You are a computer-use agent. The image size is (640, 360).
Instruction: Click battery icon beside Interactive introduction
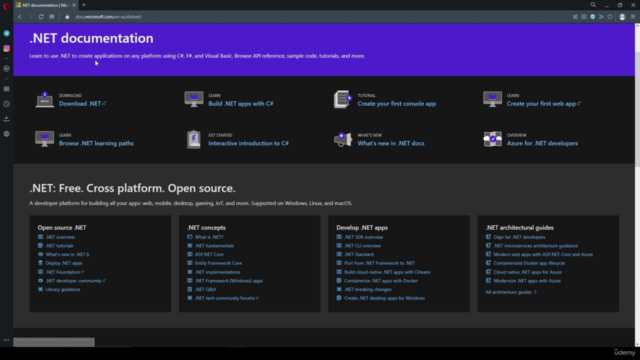pos(193,139)
